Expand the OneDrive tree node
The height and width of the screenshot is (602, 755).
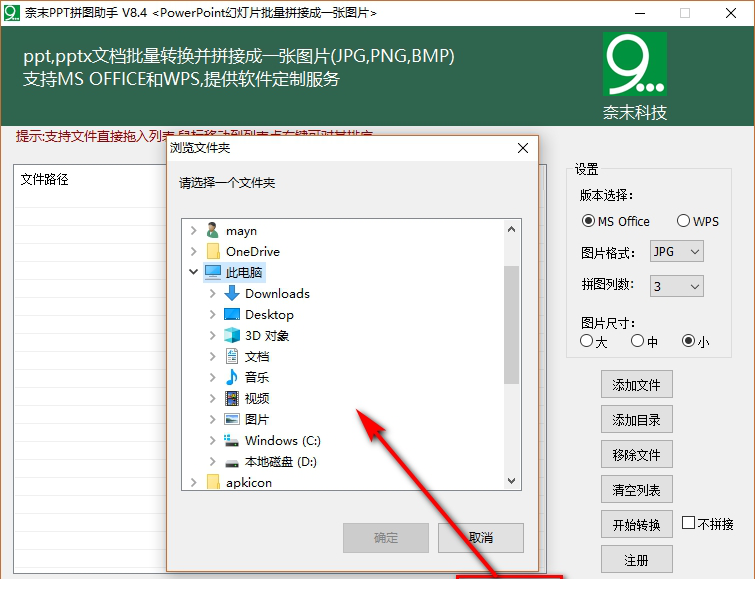(194, 251)
